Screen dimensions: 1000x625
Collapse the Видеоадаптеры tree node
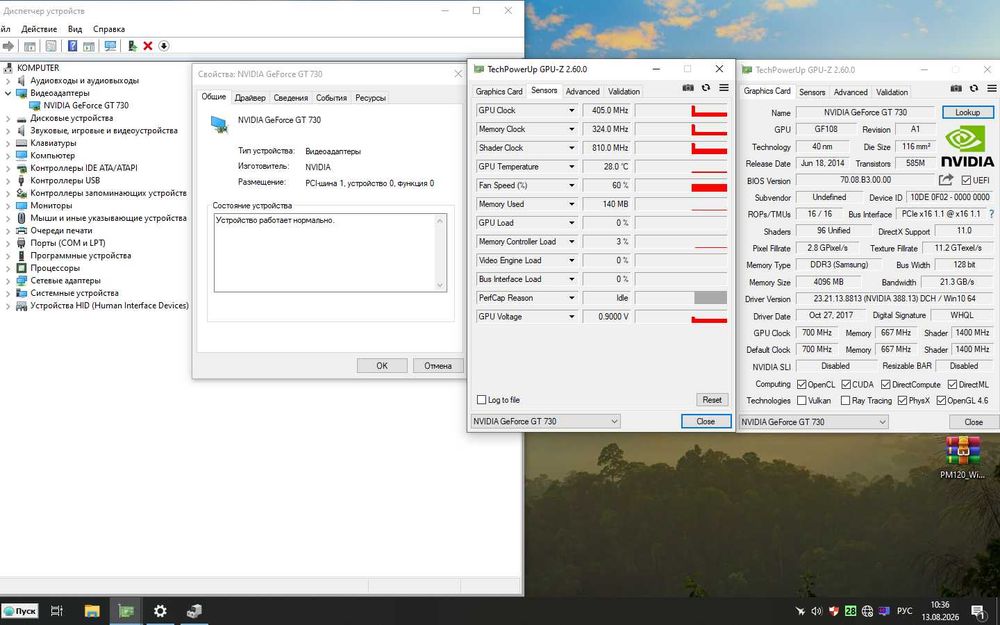click(x=8, y=93)
